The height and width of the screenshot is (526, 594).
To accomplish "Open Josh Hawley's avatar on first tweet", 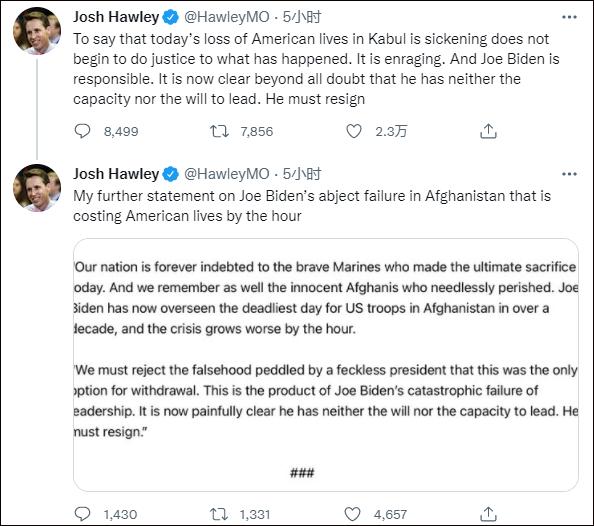I will [x=37, y=30].
